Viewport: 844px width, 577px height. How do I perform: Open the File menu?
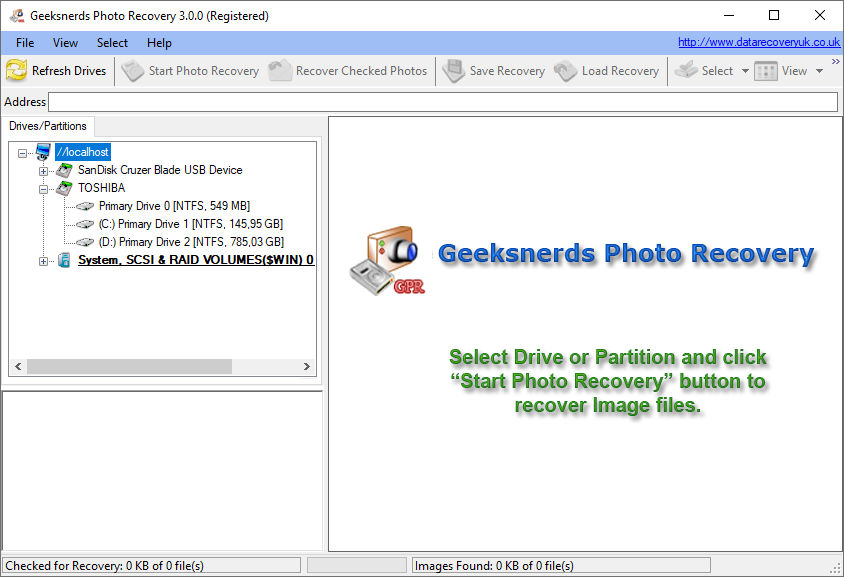click(x=25, y=43)
